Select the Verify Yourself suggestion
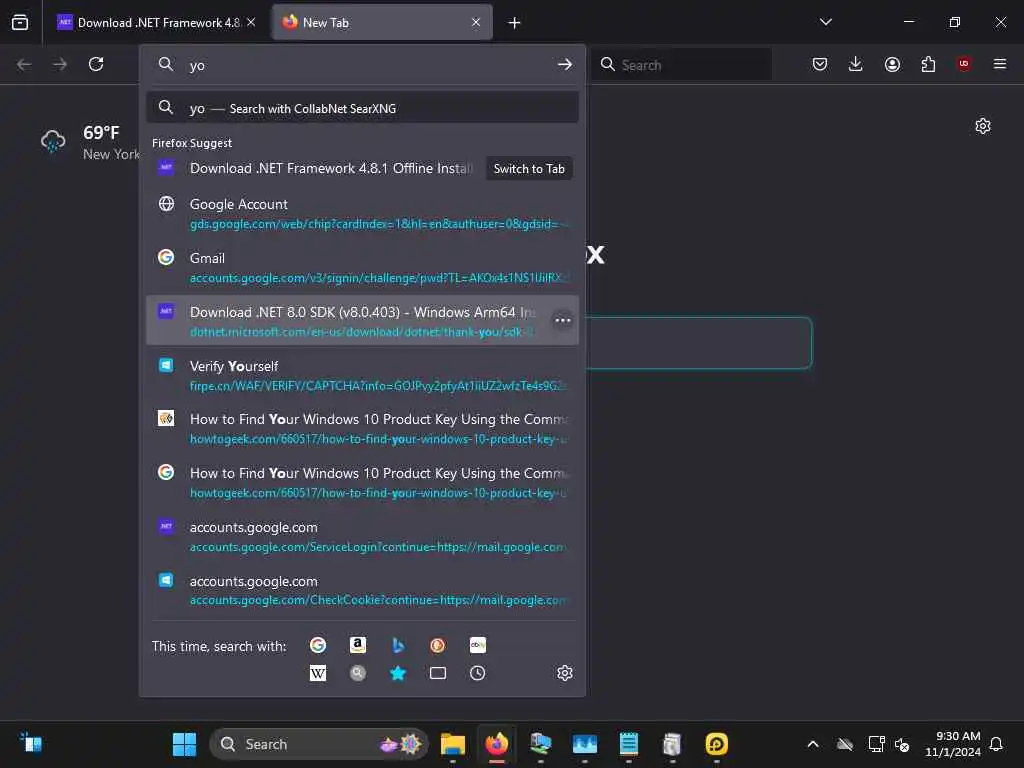This screenshot has width=1024, height=768. 362,375
